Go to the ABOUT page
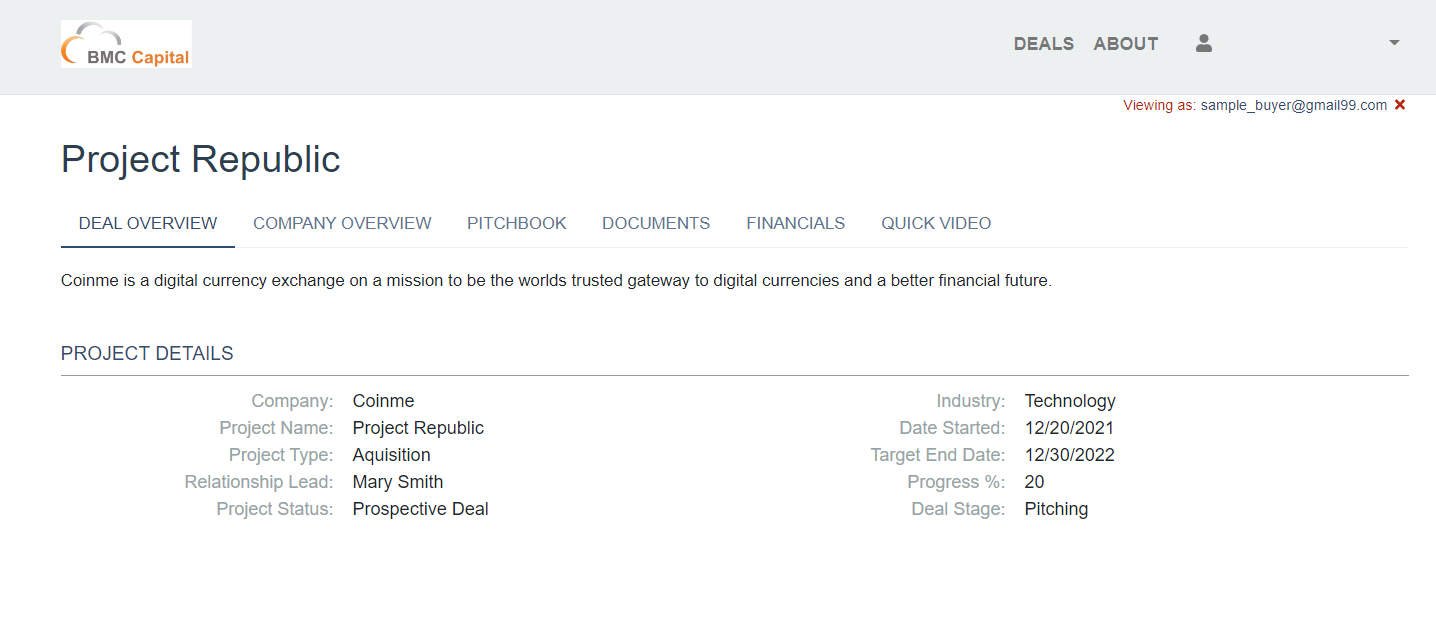Image resolution: width=1436 pixels, height=625 pixels. [1126, 44]
